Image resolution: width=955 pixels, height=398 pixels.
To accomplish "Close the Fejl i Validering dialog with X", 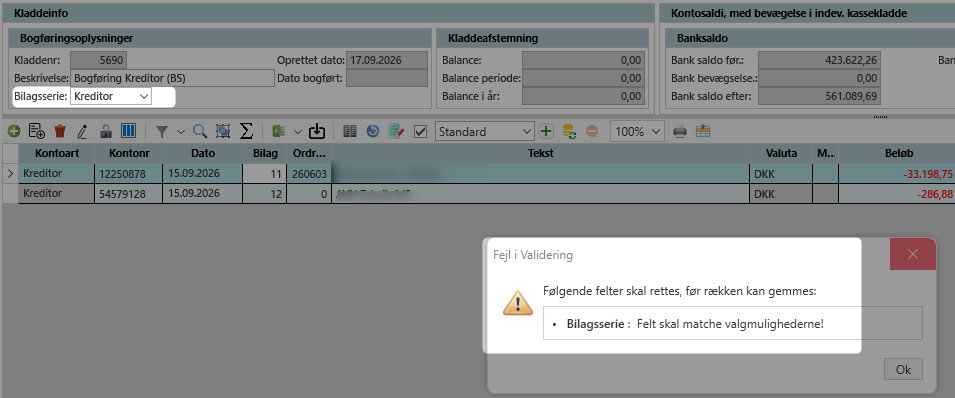I will point(912,254).
